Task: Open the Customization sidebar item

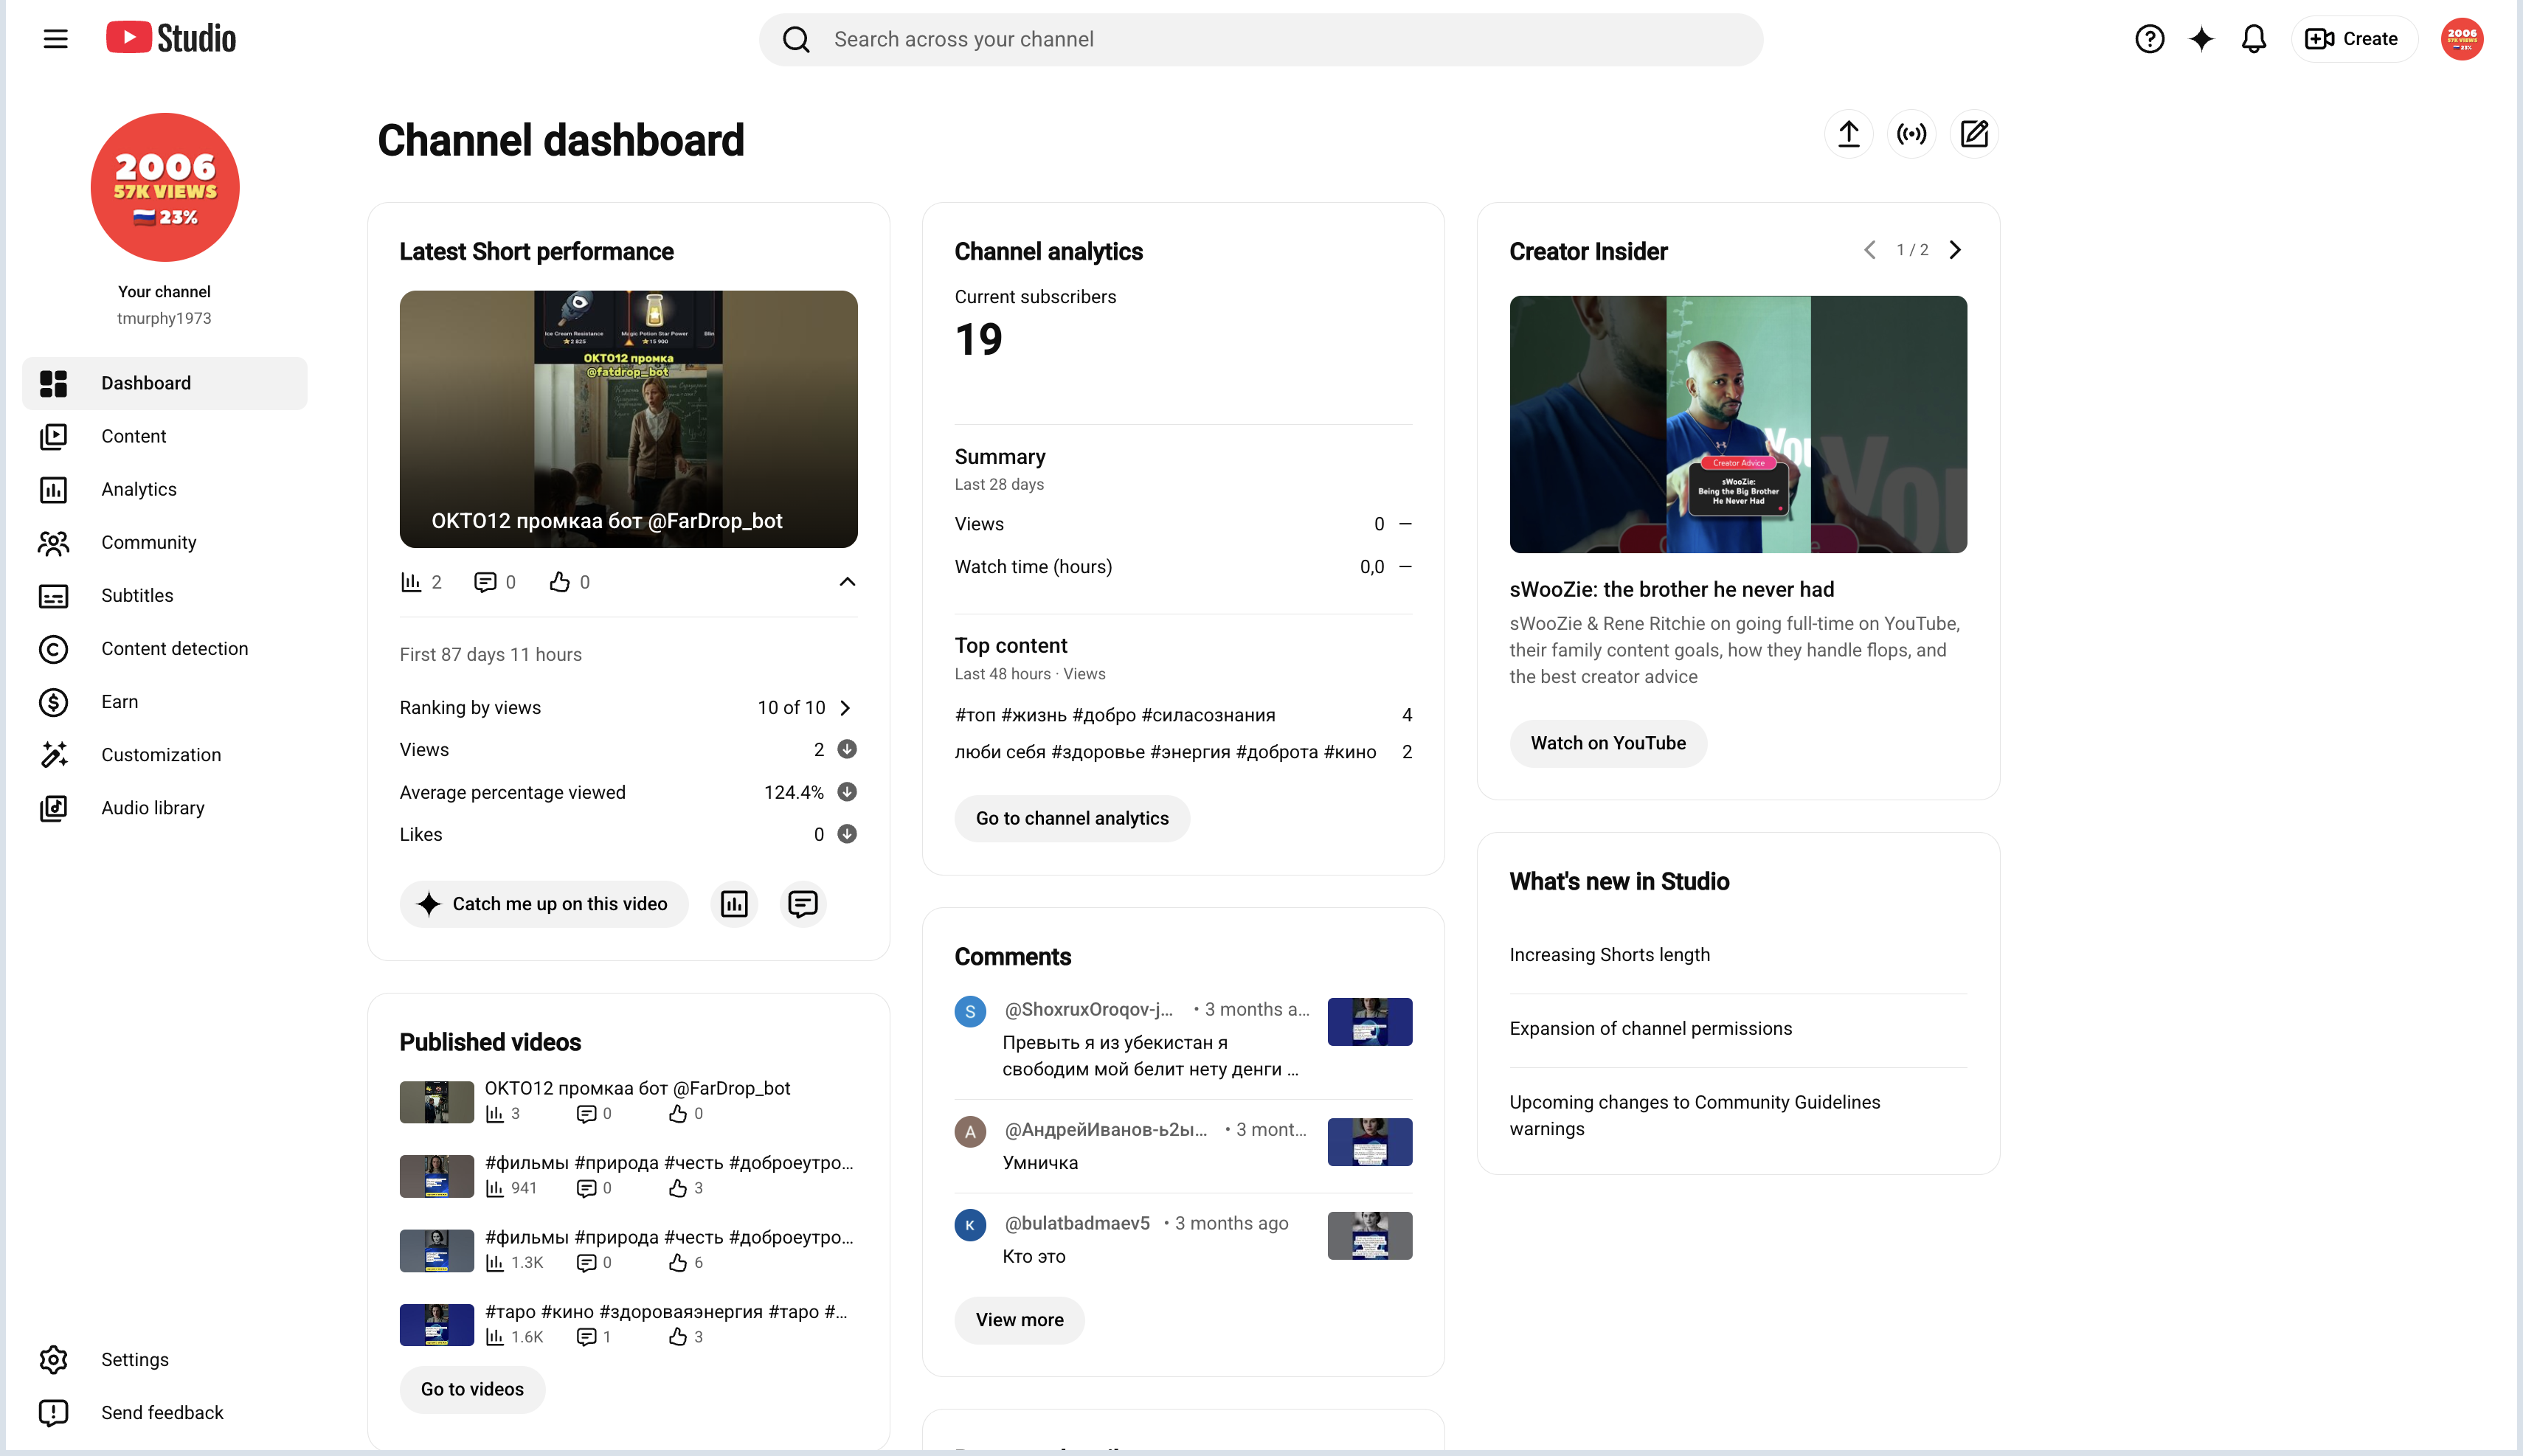Action: (x=165, y=754)
